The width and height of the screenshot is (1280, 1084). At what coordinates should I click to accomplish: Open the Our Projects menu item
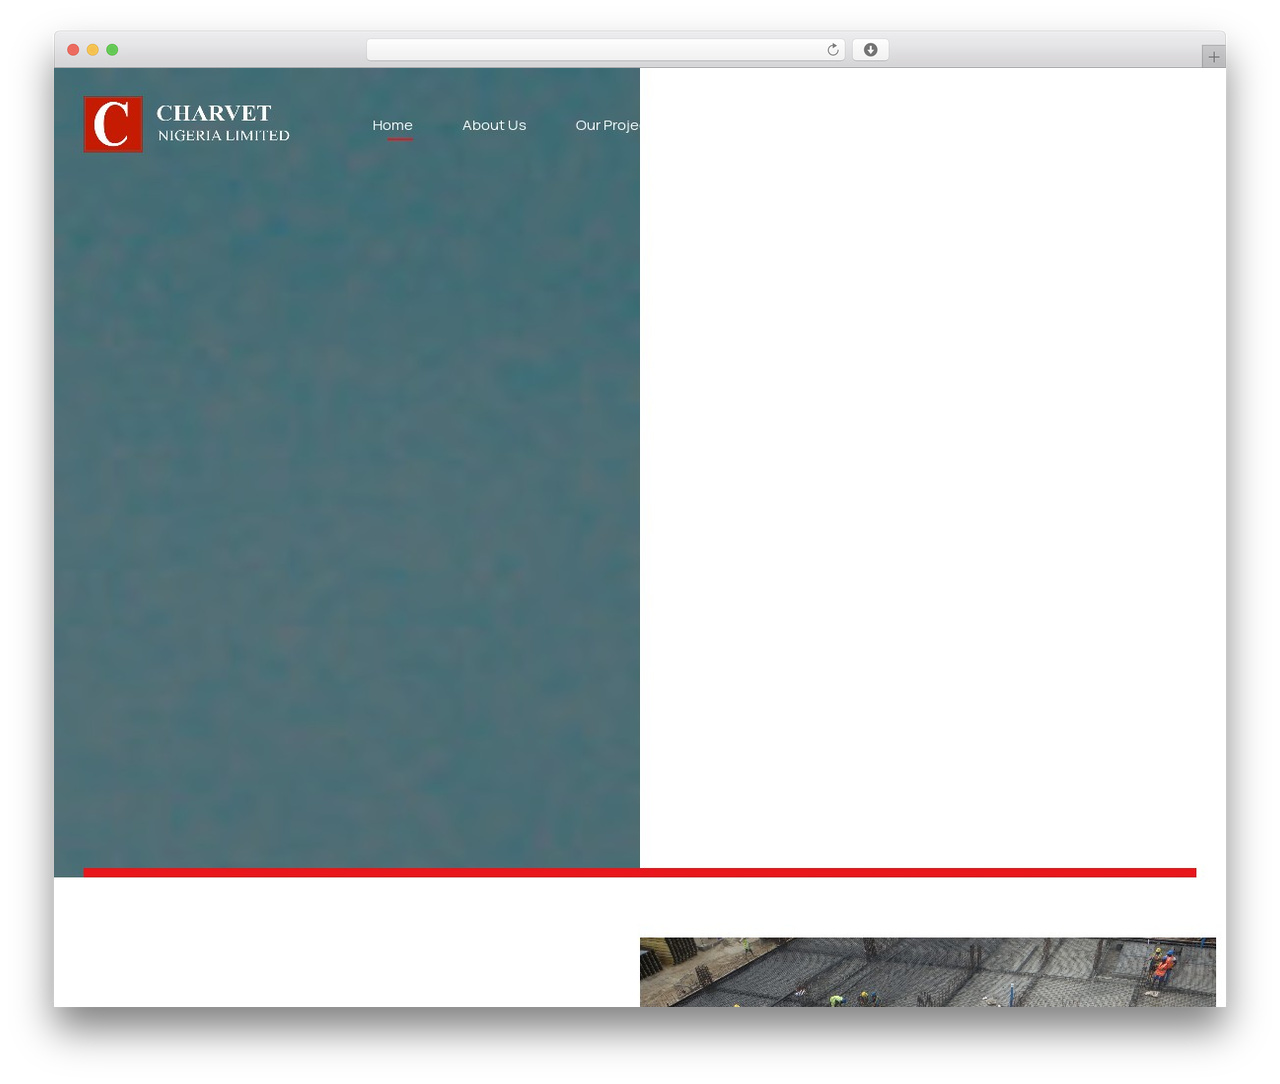click(x=607, y=125)
